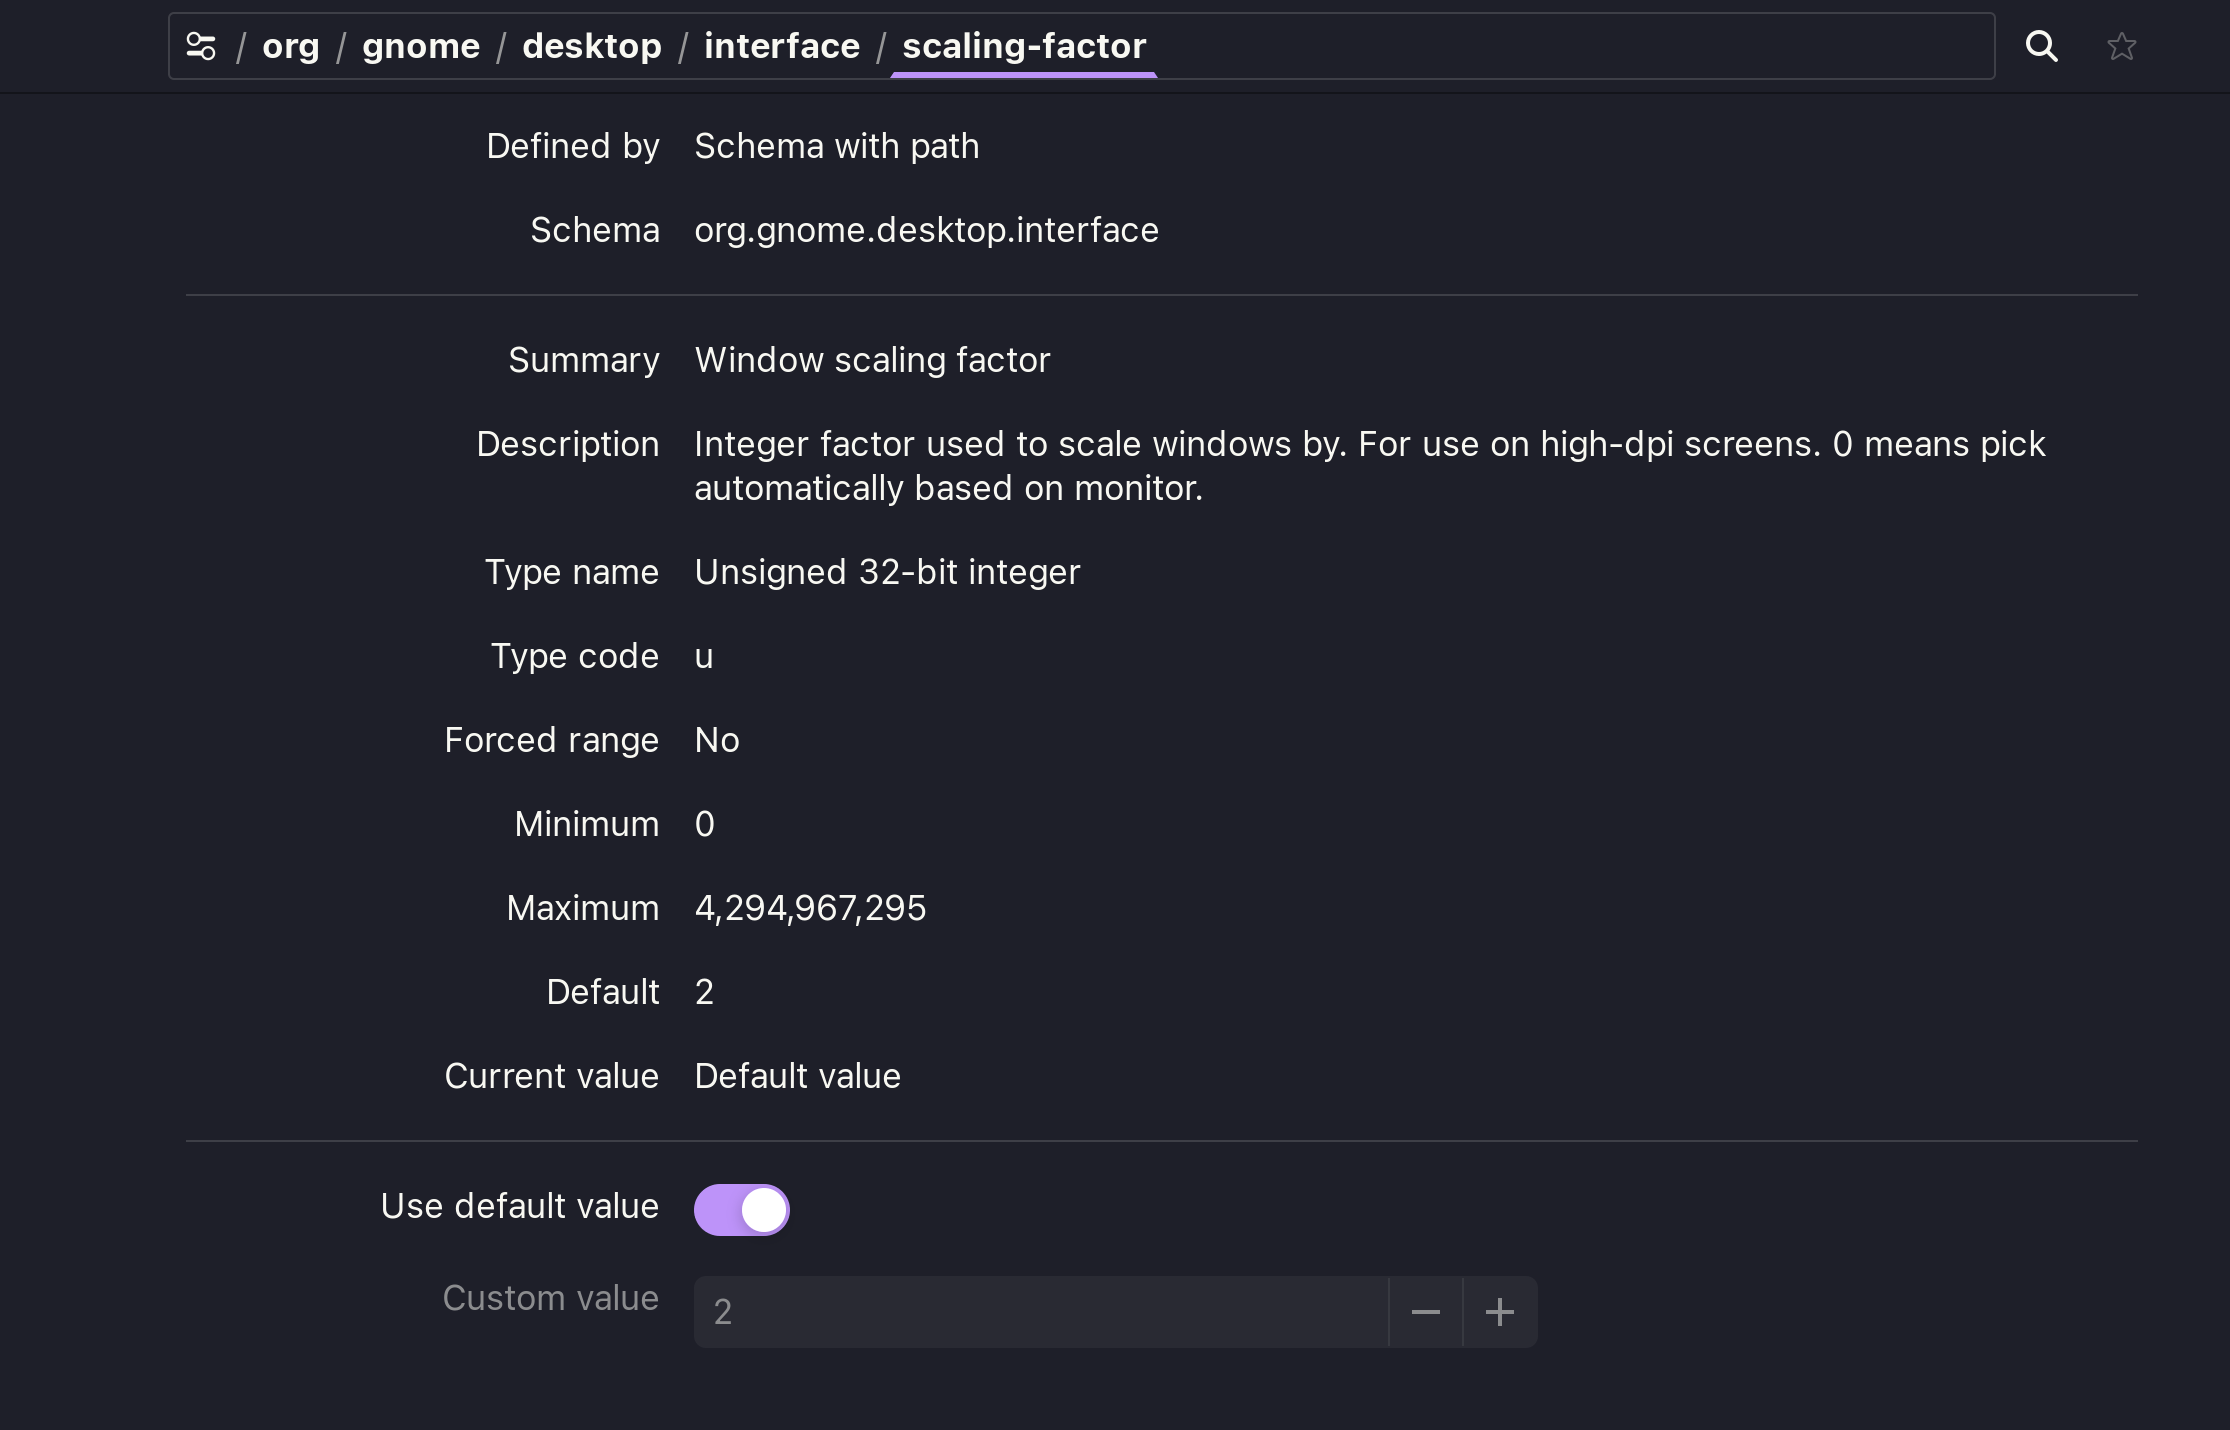
Task: Click the Unsigned 32-bit integer type name
Action: (887, 572)
